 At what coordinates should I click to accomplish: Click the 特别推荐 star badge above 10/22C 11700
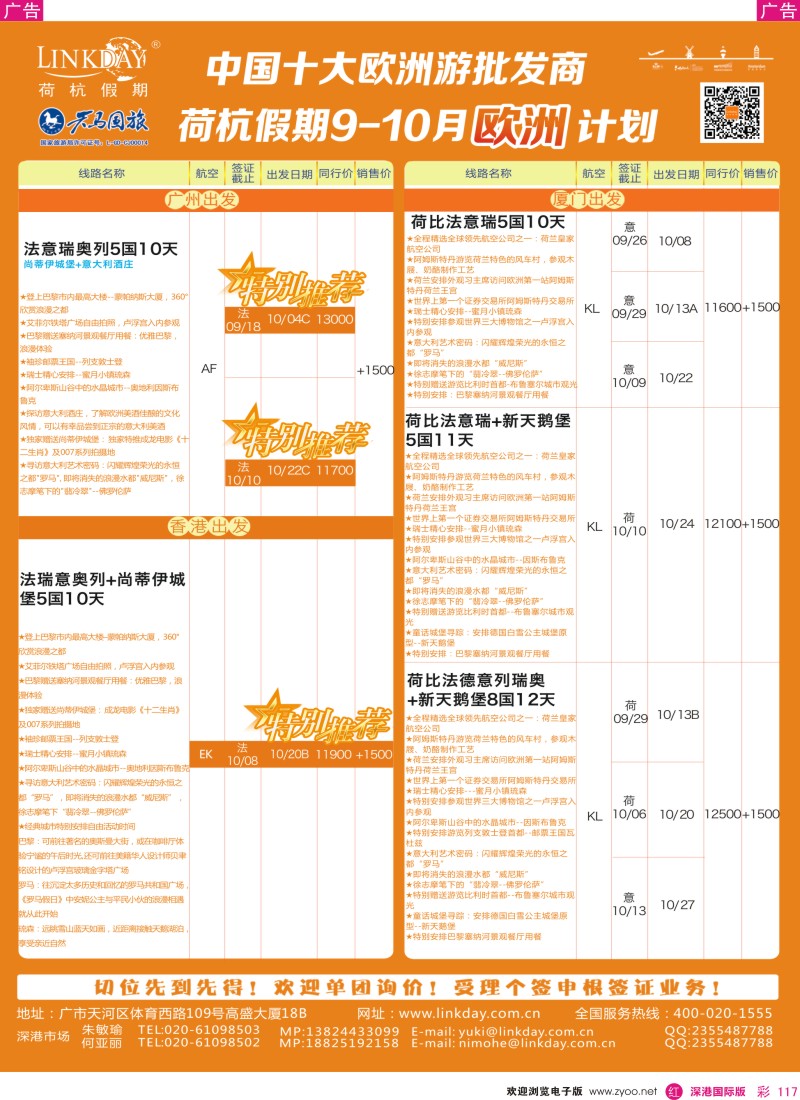[295, 431]
